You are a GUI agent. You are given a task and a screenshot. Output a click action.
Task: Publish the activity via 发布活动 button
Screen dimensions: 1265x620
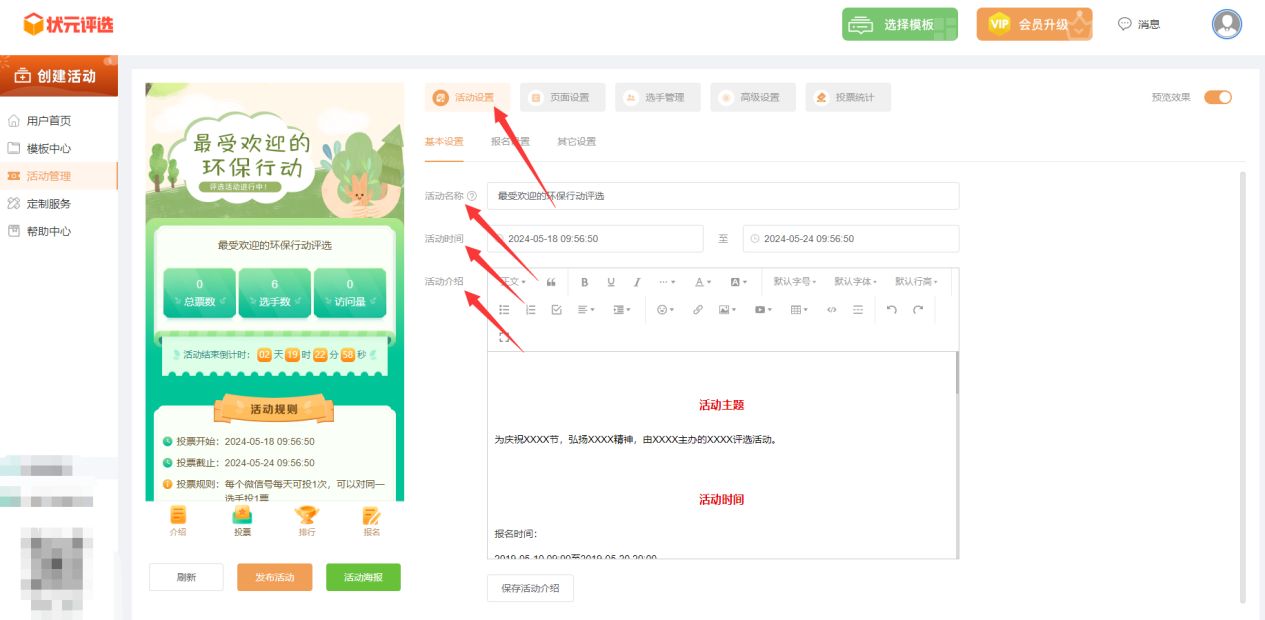click(274, 577)
